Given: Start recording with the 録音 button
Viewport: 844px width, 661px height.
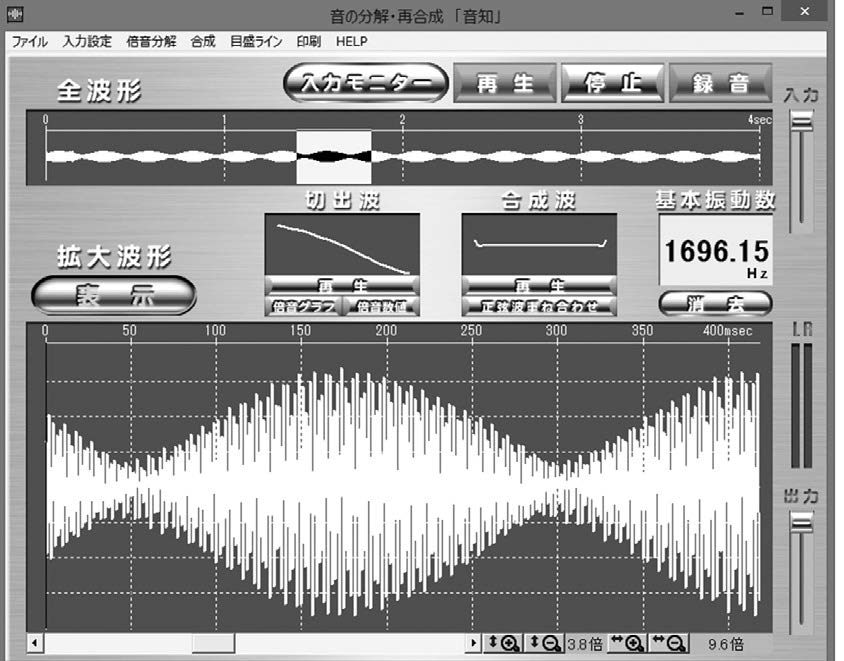Looking at the screenshot, I should (x=720, y=84).
